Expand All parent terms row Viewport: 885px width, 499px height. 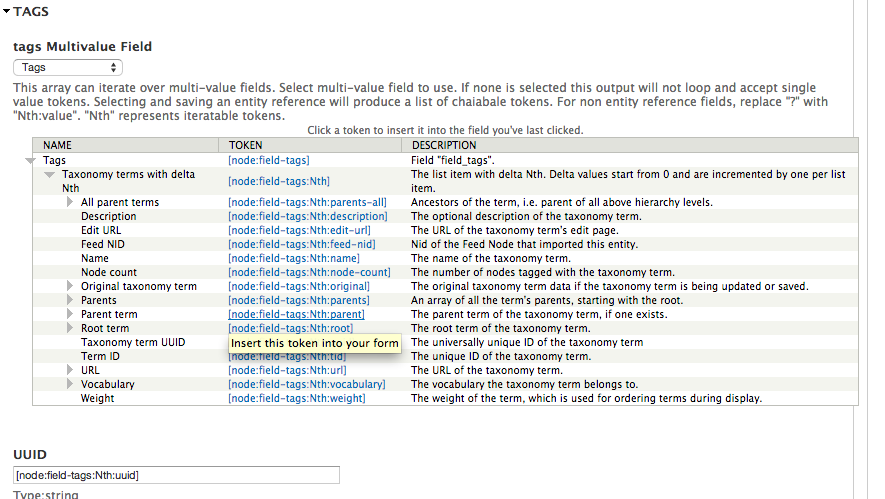click(x=70, y=202)
